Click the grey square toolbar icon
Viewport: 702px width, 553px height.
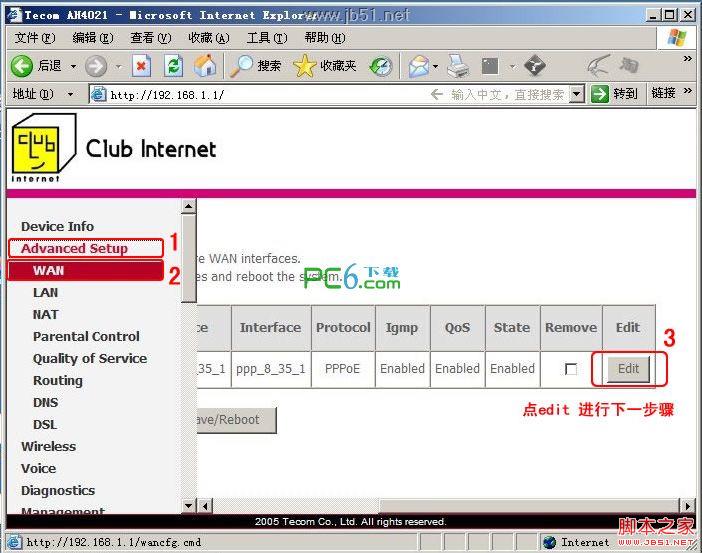click(490, 66)
